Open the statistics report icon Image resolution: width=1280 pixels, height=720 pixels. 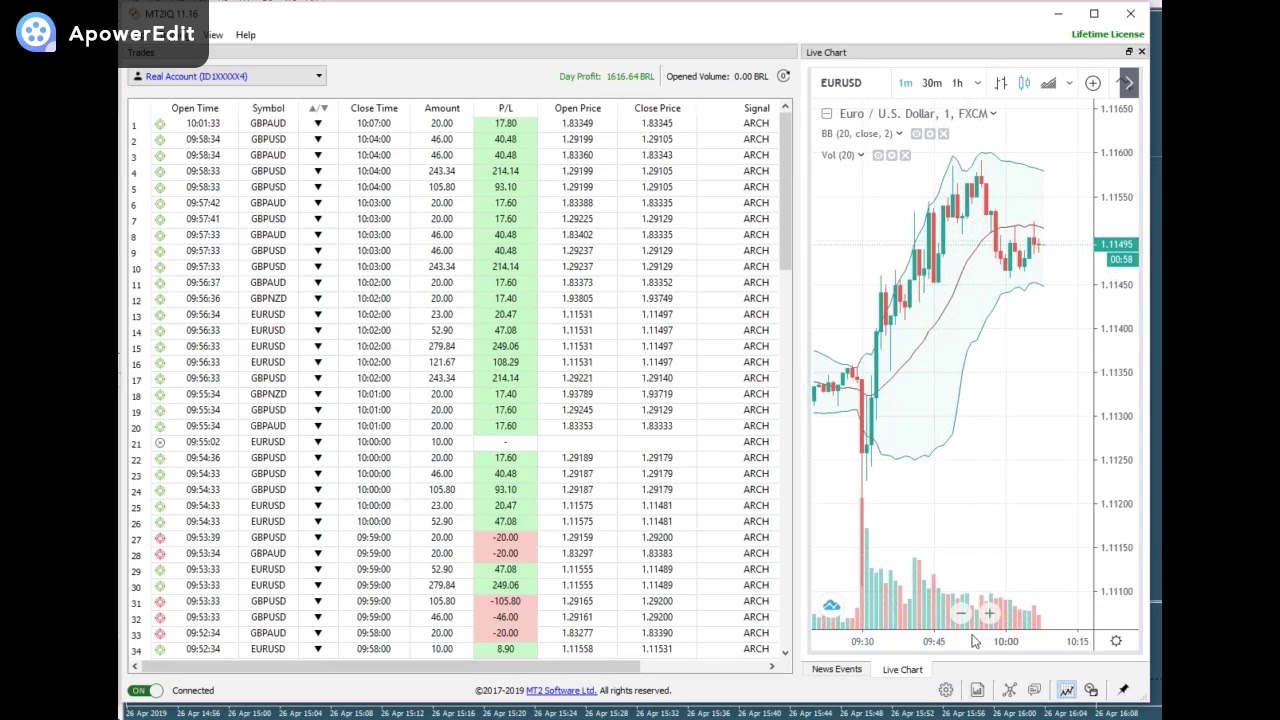click(x=977, y=690)
